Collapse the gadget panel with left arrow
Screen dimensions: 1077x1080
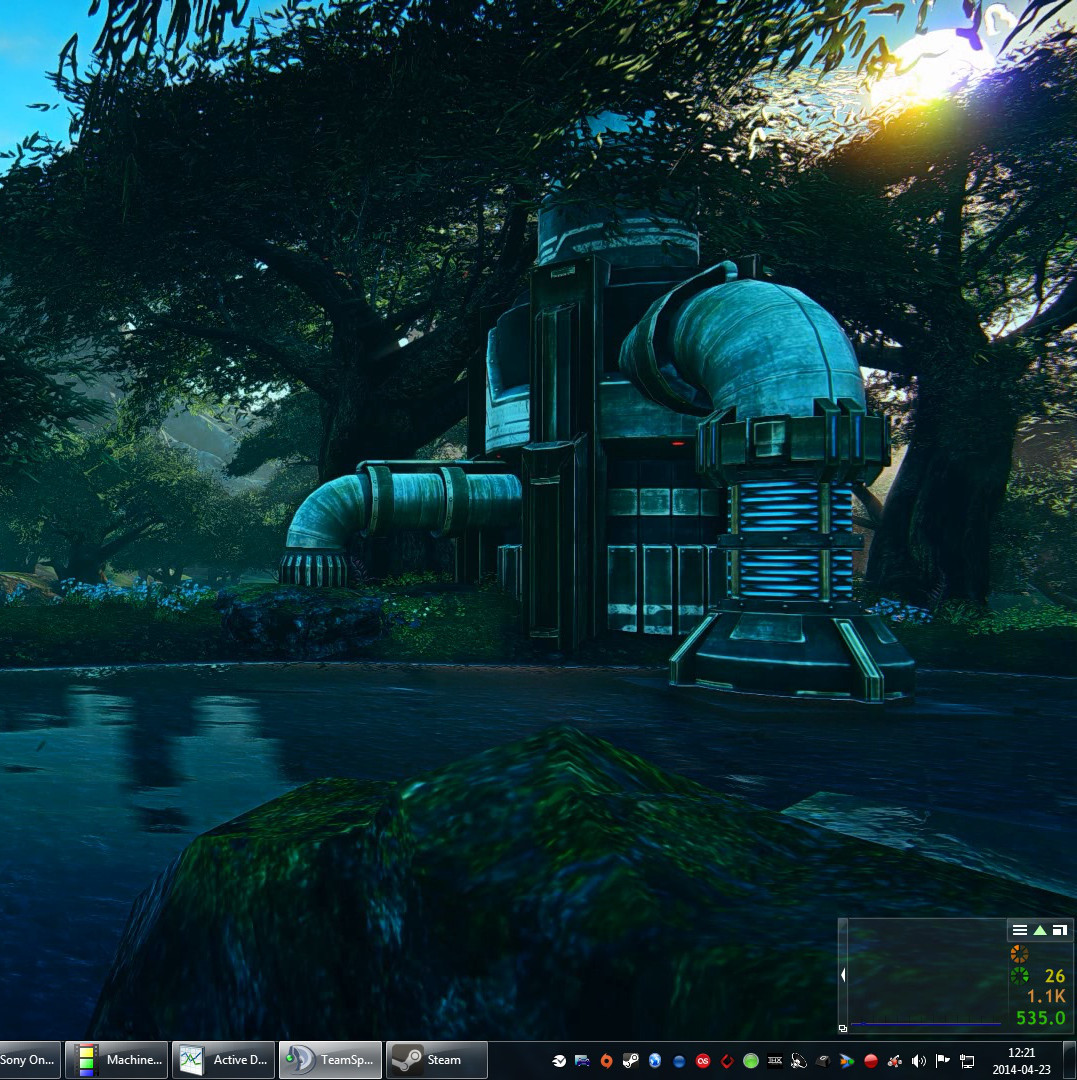[x=843, y=975]
